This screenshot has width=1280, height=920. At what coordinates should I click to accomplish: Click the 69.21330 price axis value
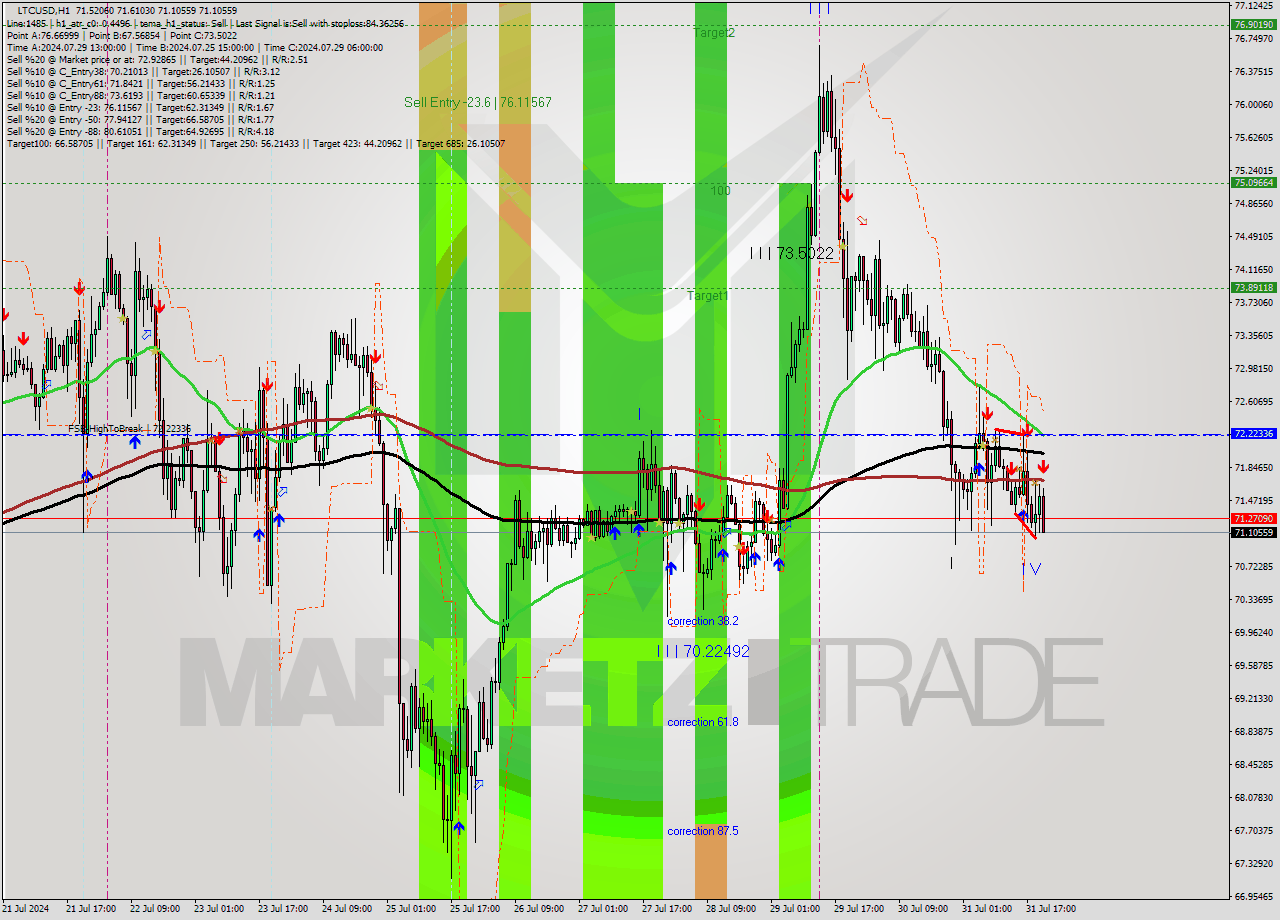pyautogui.click(x=1254, y=699)
